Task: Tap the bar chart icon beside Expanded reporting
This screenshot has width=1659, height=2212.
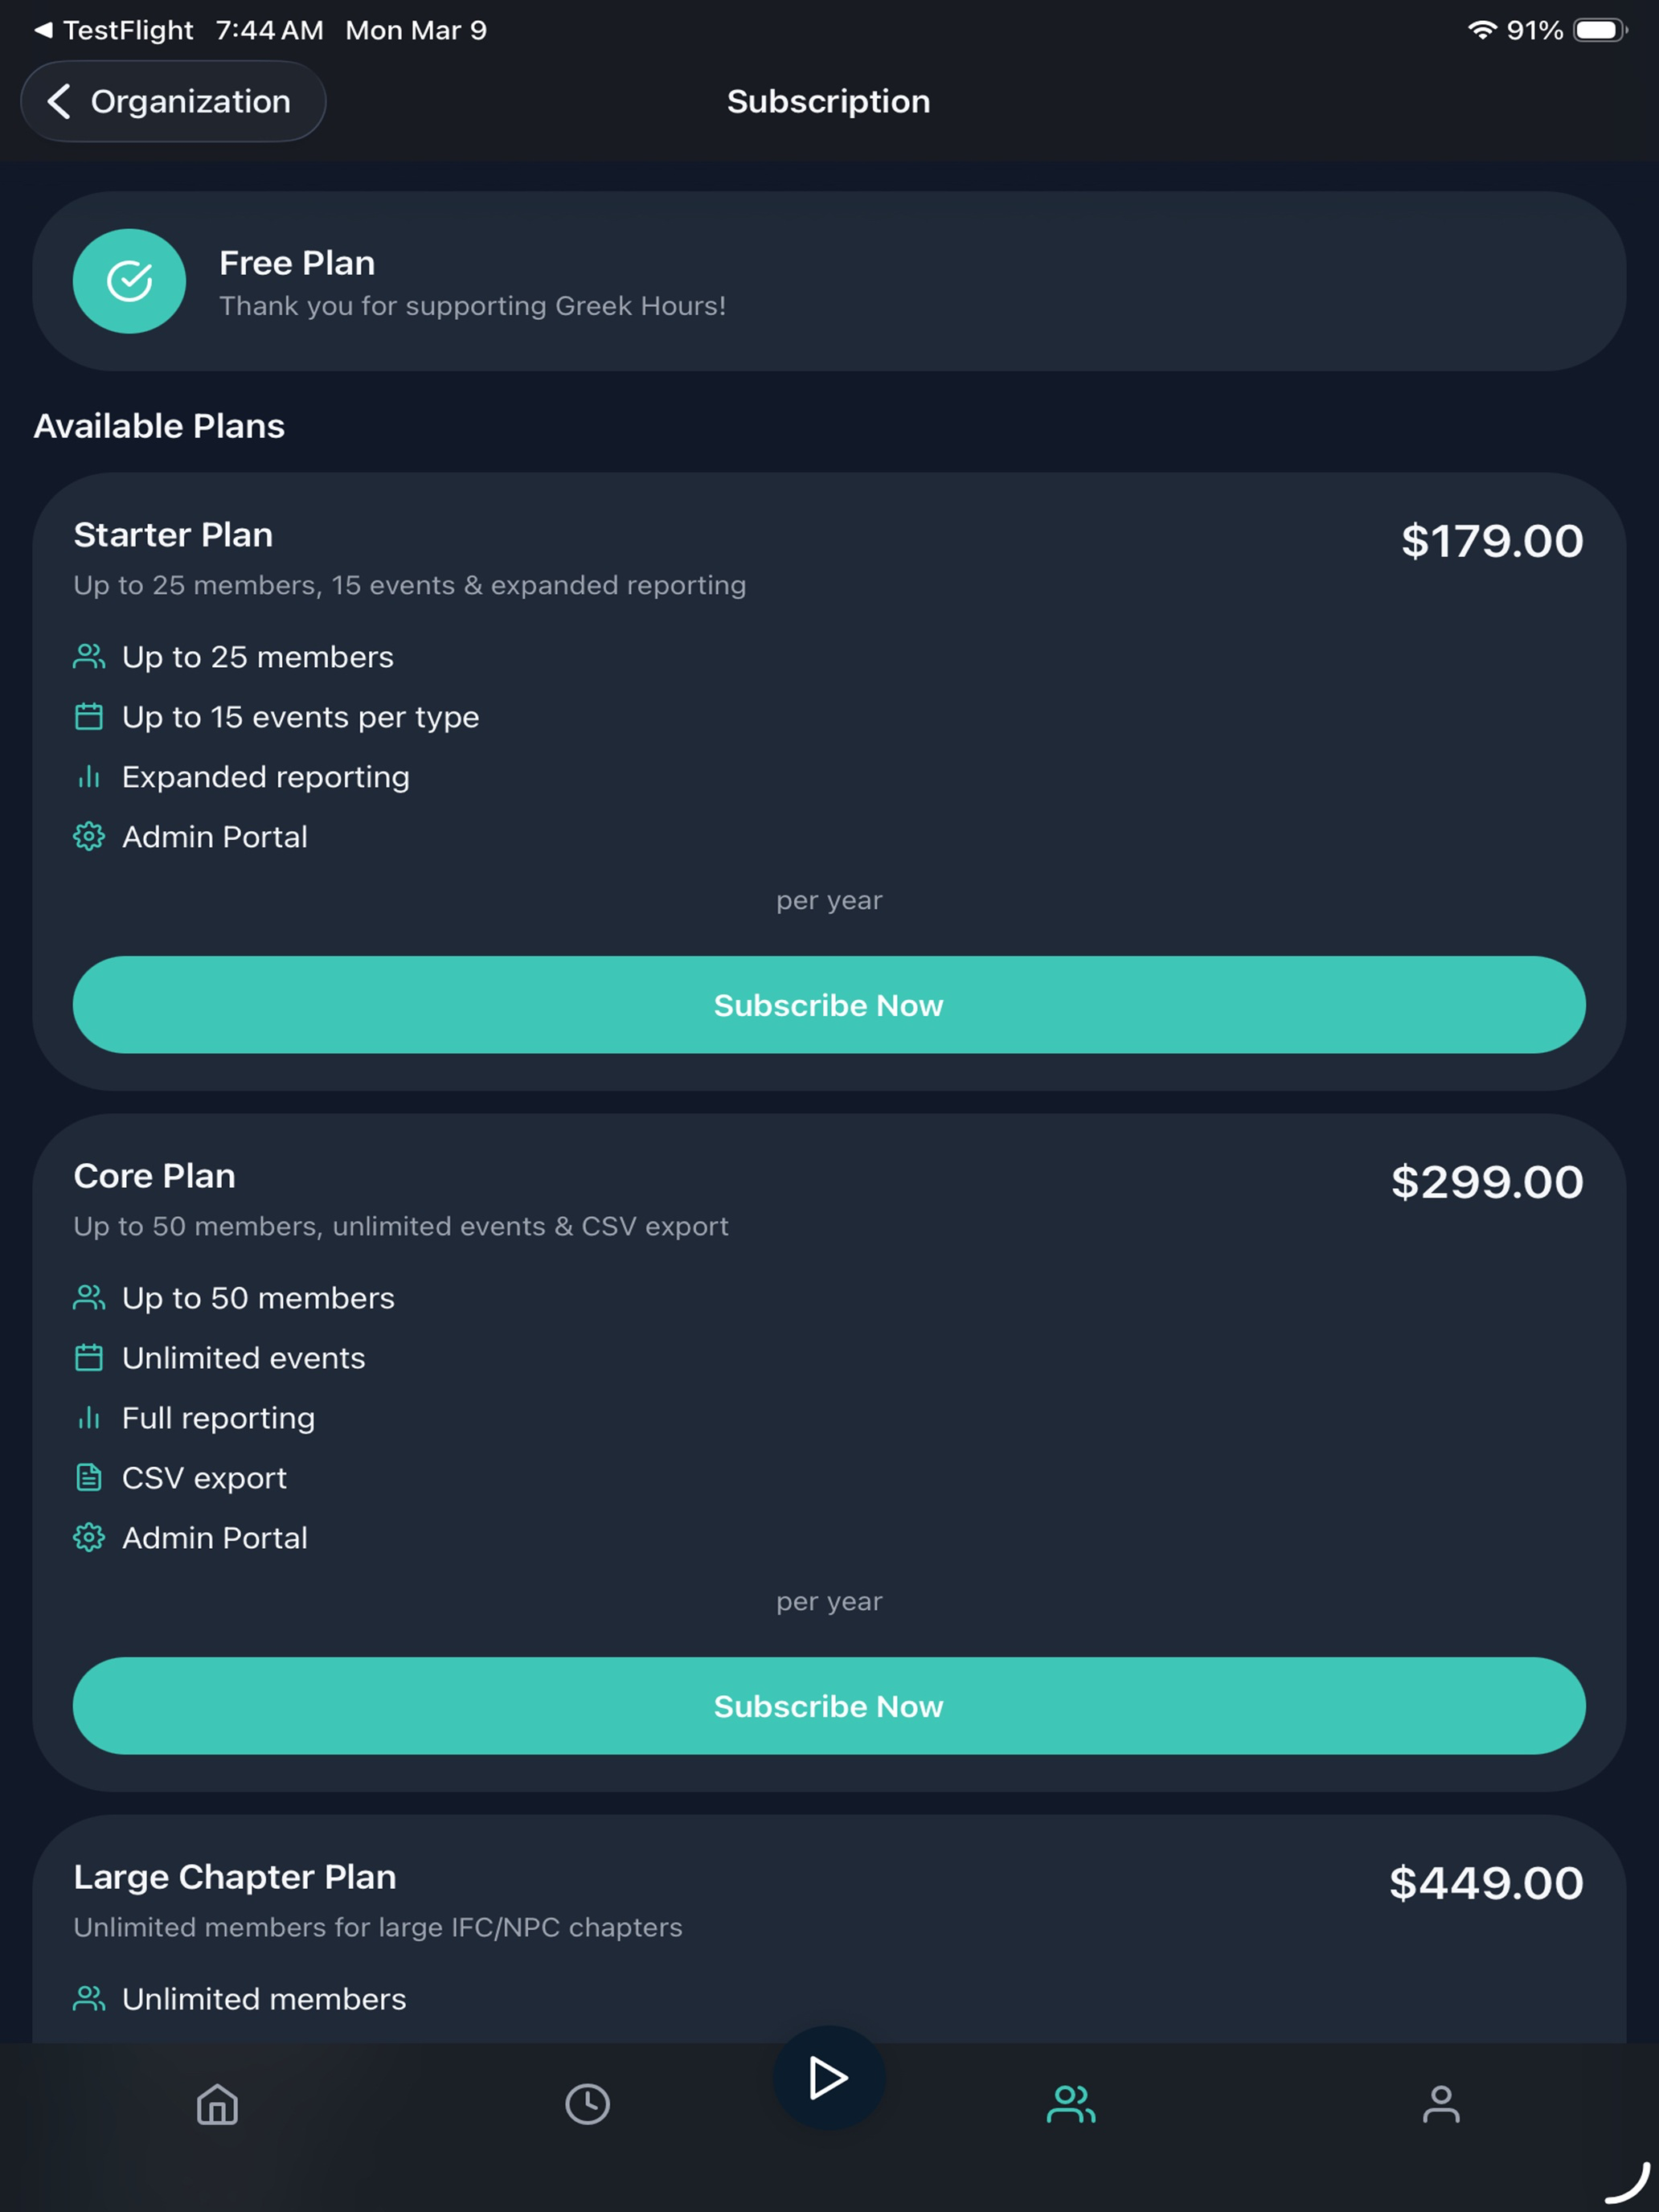Action: pos(89,777)
